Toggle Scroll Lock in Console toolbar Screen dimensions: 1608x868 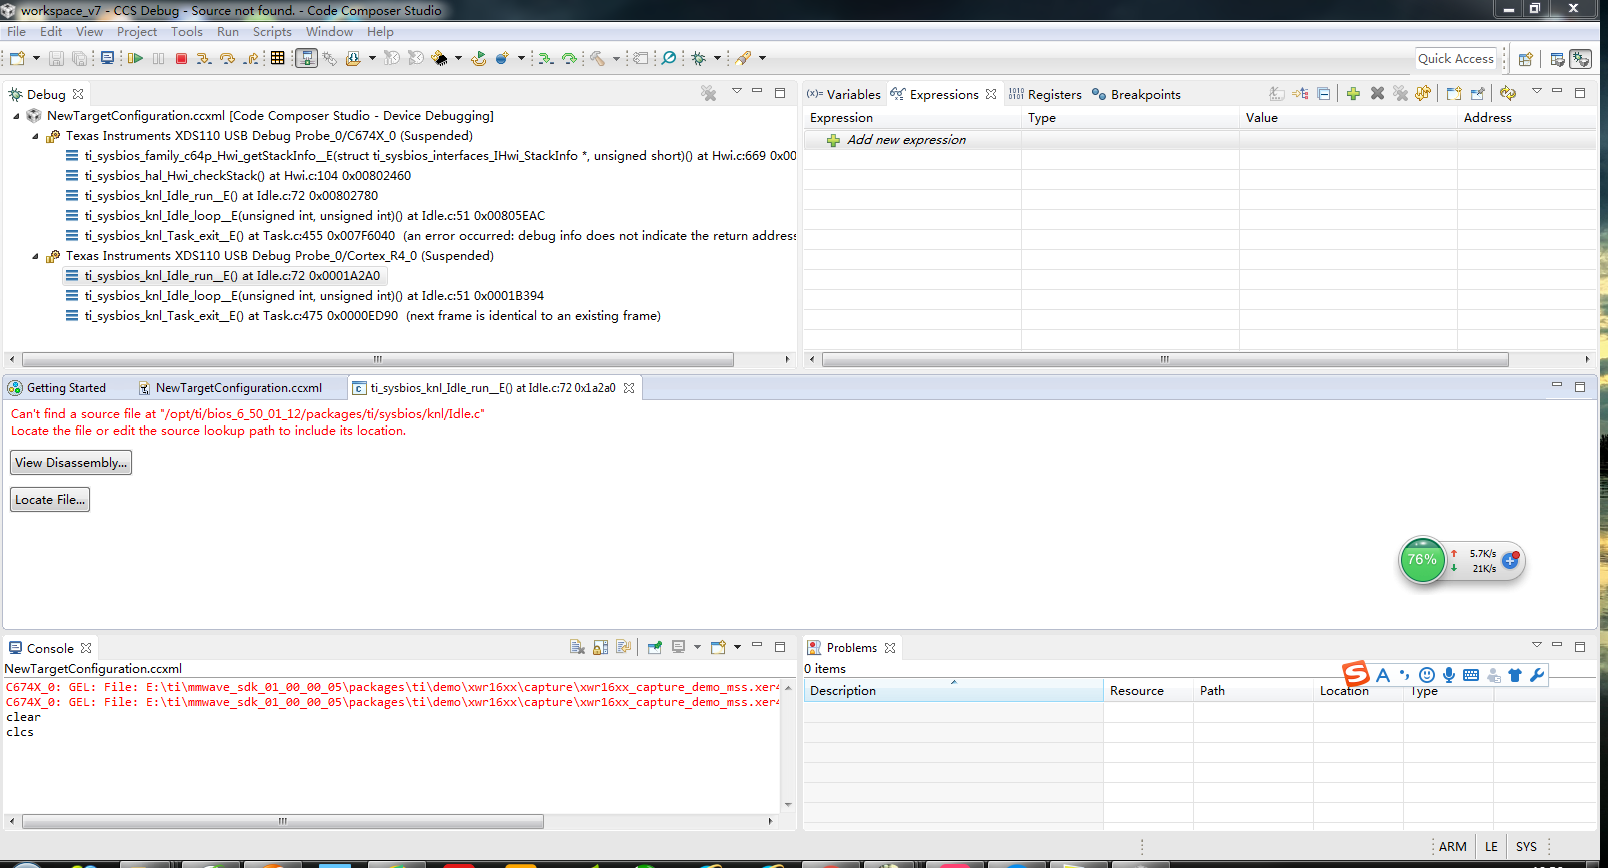[601, 647]
